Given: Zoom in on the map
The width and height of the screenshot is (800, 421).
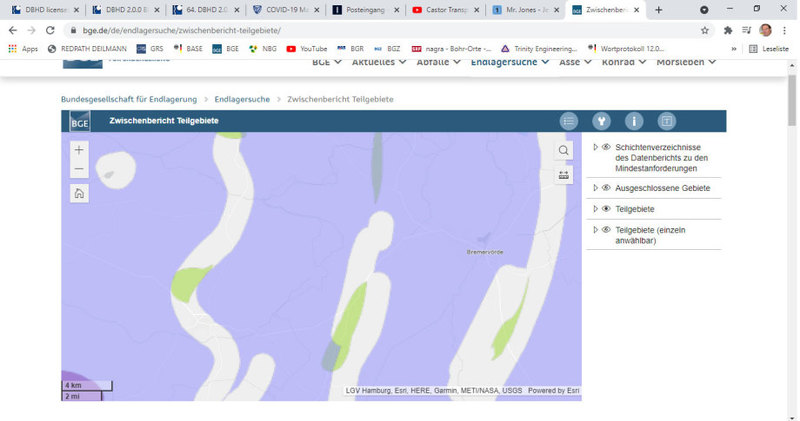Looking at the screenshot, I should (79, 149).
